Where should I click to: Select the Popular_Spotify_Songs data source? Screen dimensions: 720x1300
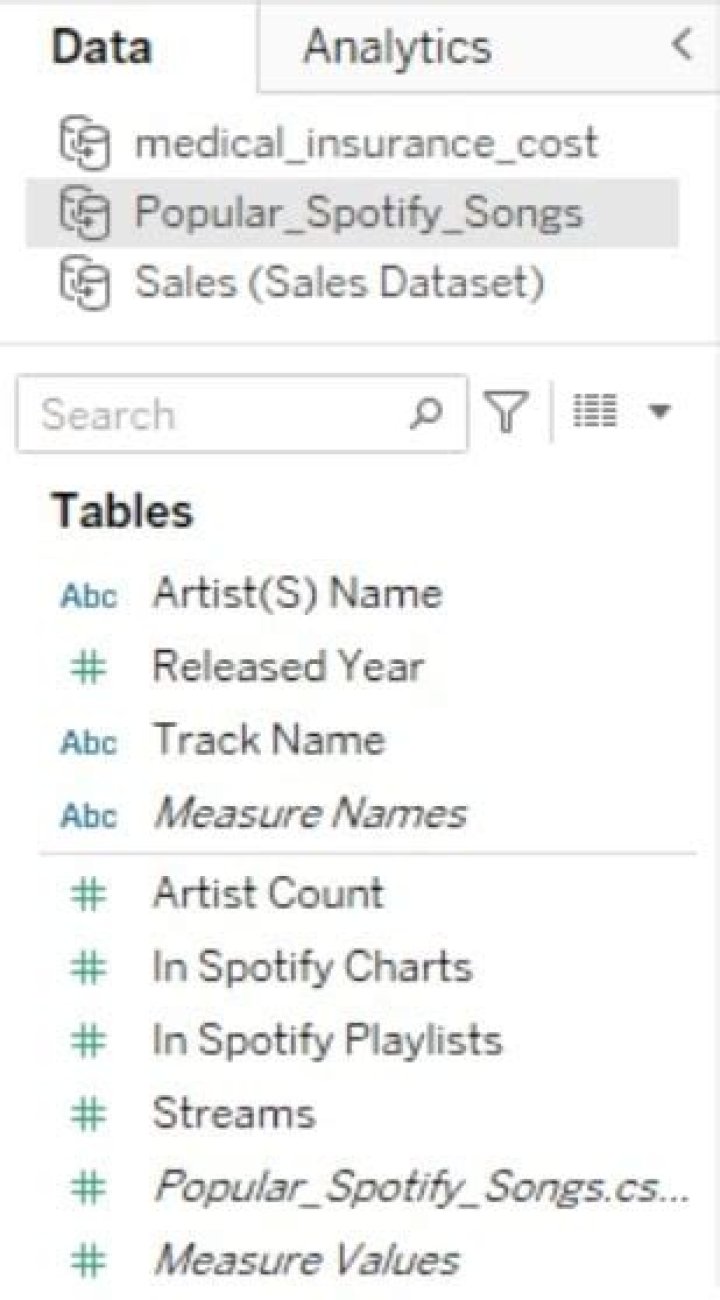(358, 213)
